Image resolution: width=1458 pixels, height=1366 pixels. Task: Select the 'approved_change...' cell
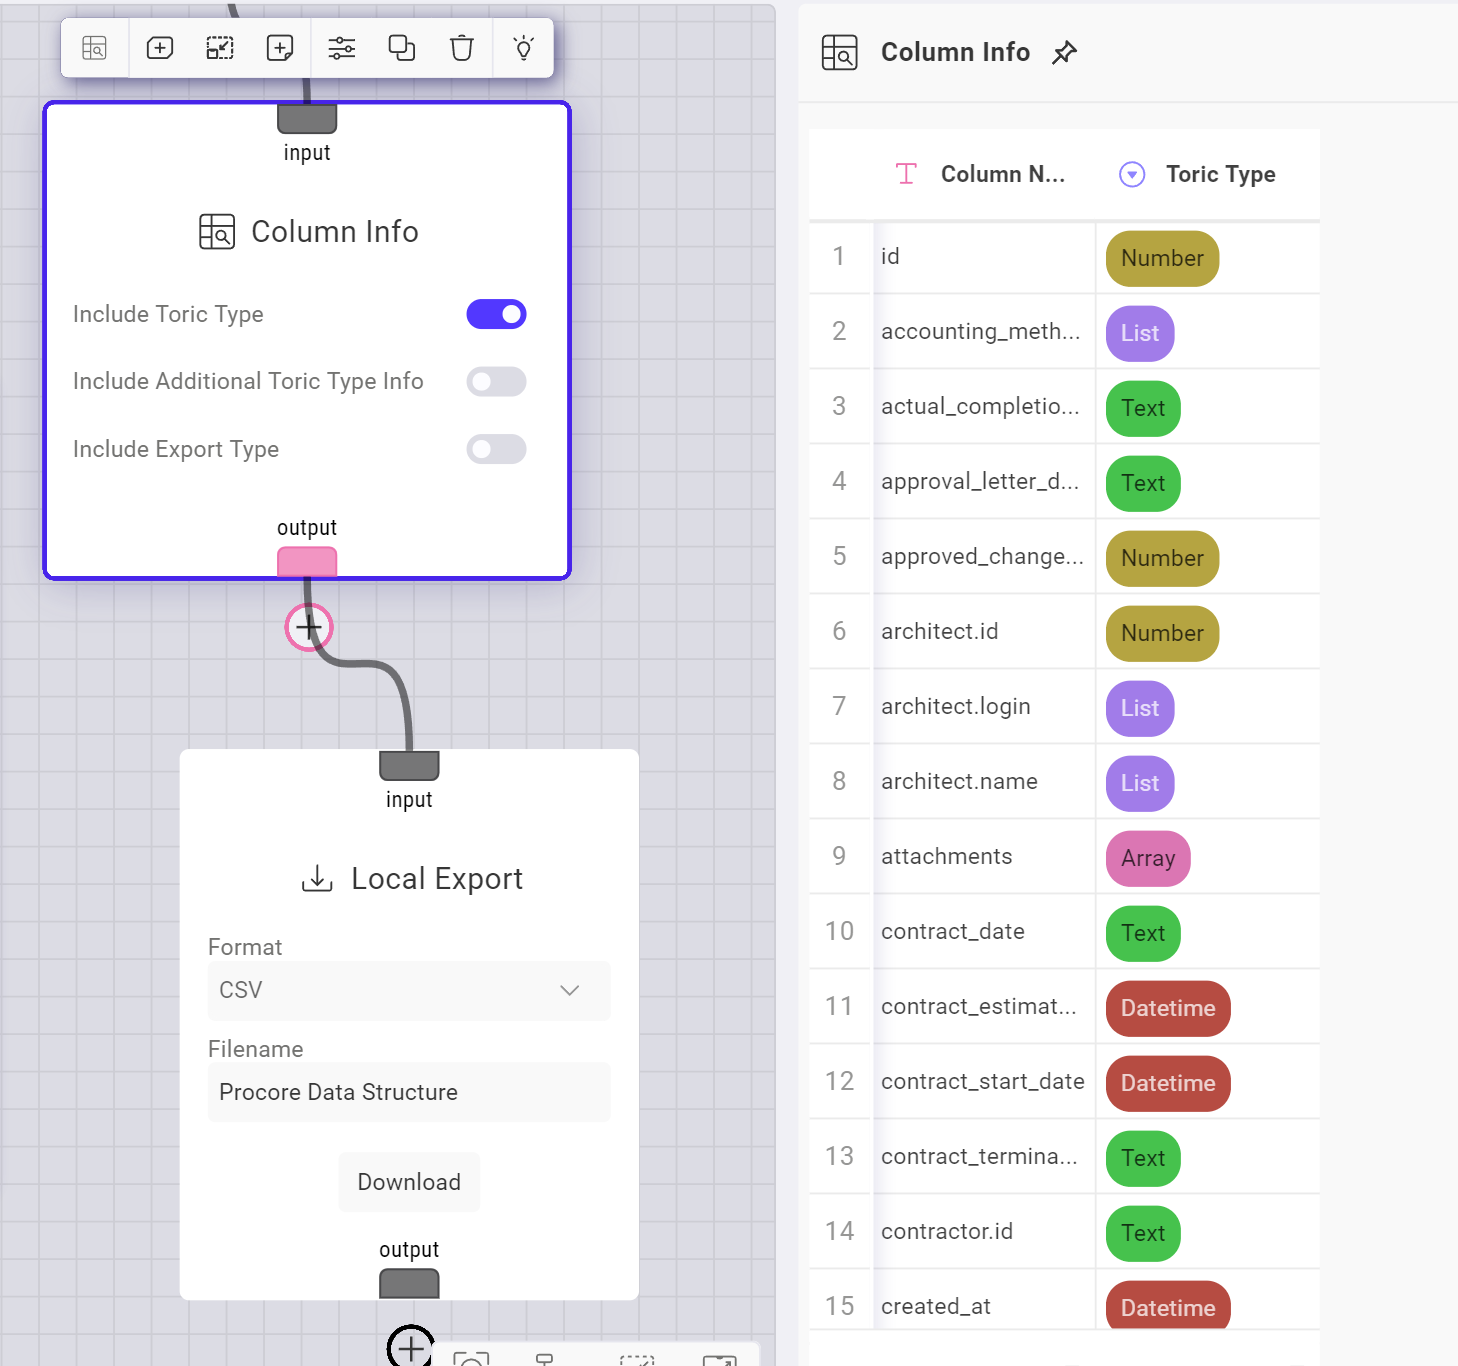coord(984,557)
